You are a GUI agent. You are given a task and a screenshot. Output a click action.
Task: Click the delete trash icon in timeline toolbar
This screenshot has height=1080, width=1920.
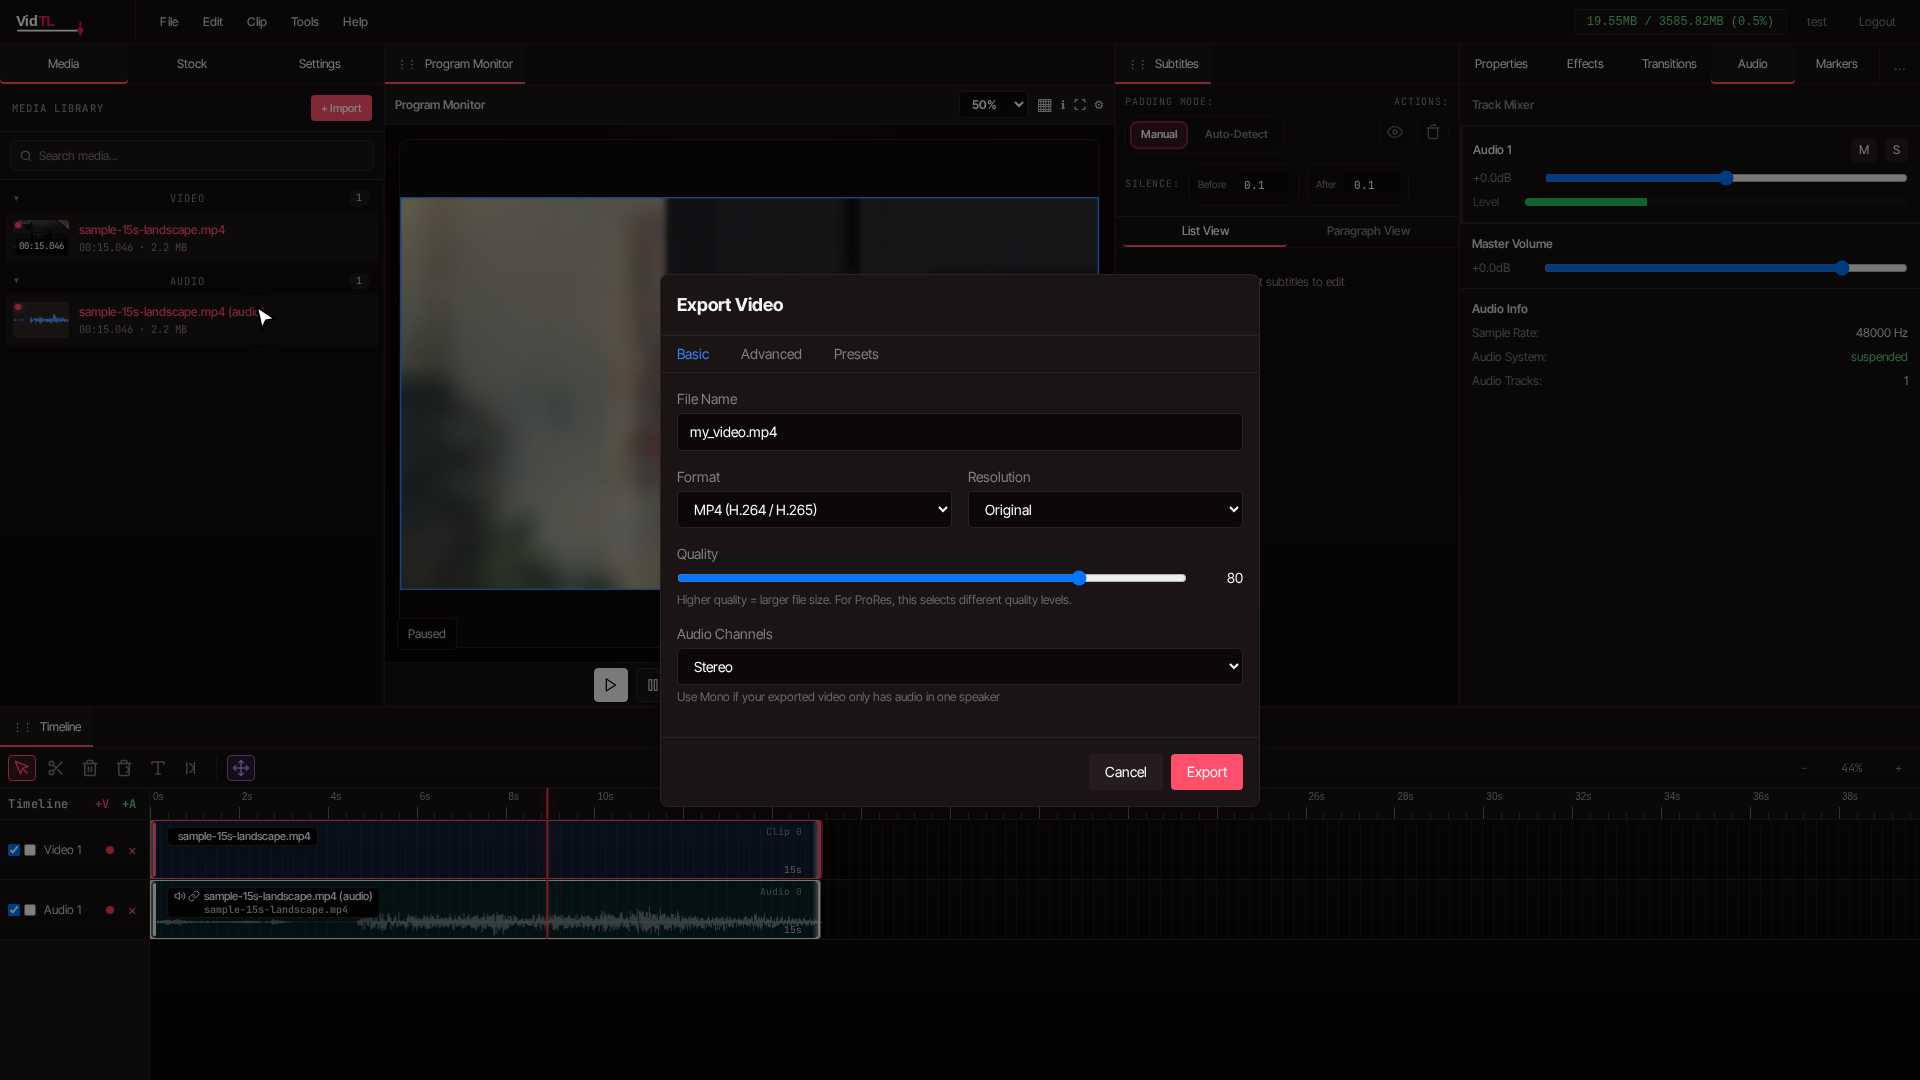coord(90,768)
